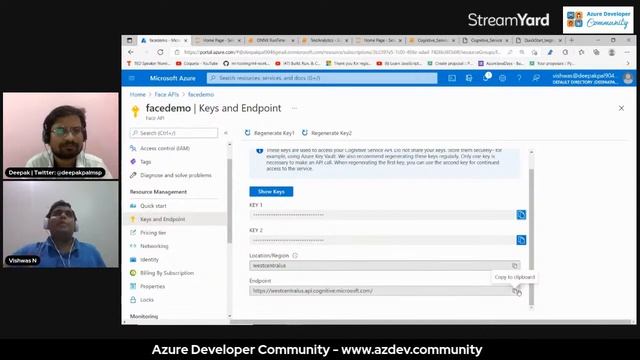Click Regenerate Key2
Image resolution: width=640 pixels, height=360 pixels.
(x=327, y=133)
